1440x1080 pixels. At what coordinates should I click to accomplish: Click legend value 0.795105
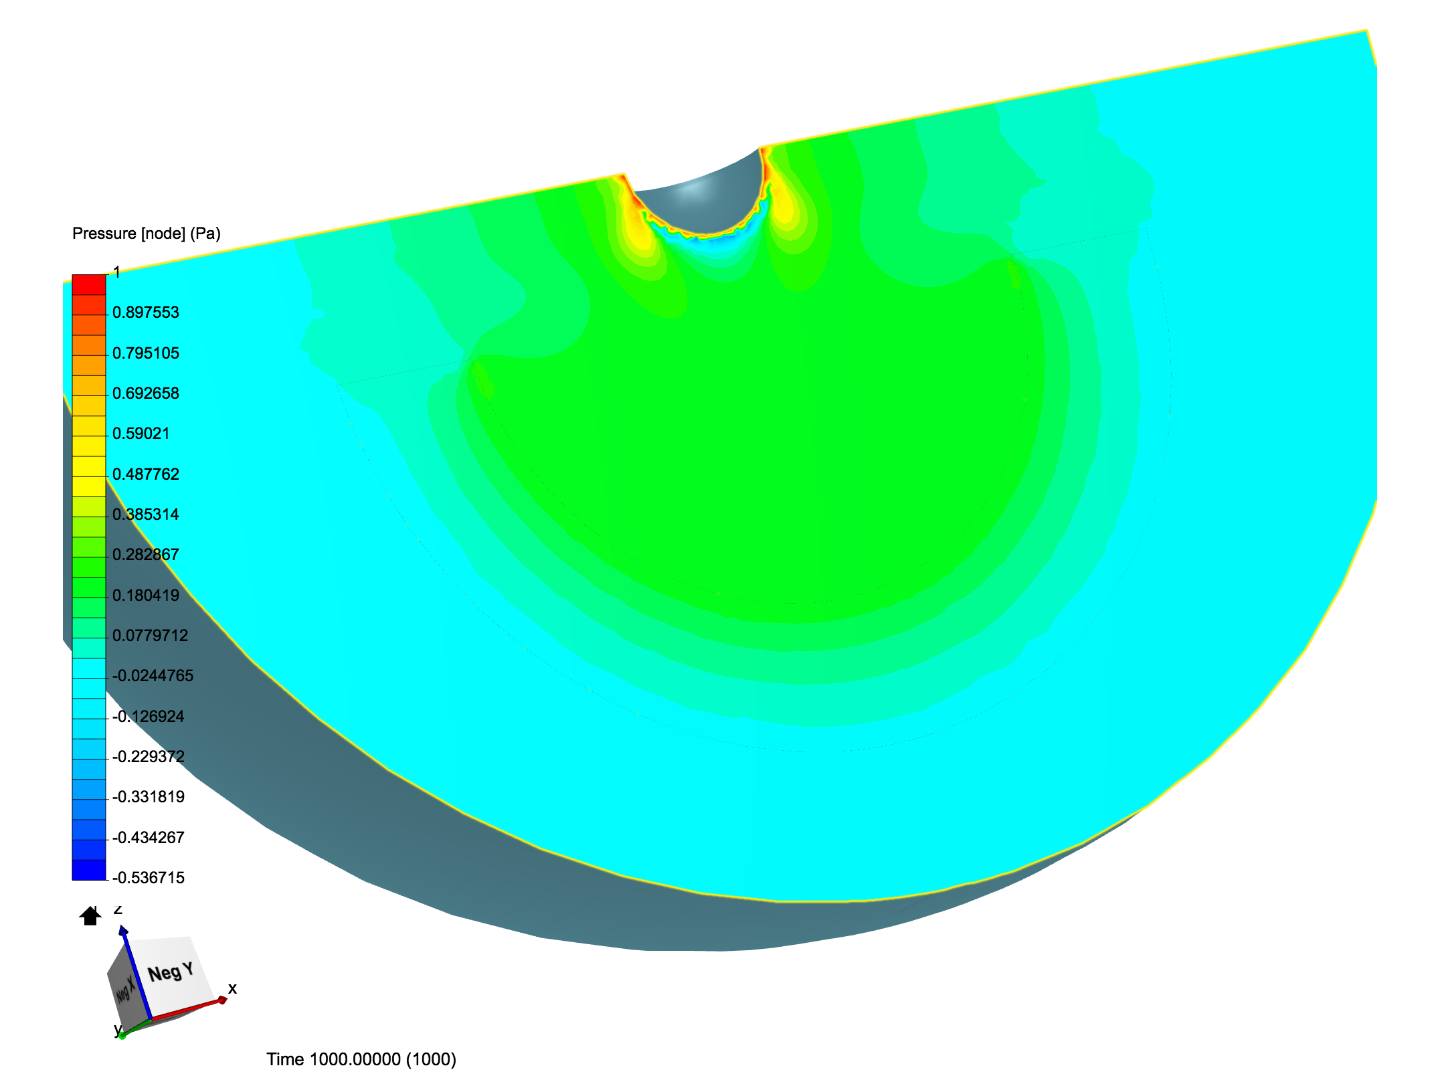click(x=146, y=353)
